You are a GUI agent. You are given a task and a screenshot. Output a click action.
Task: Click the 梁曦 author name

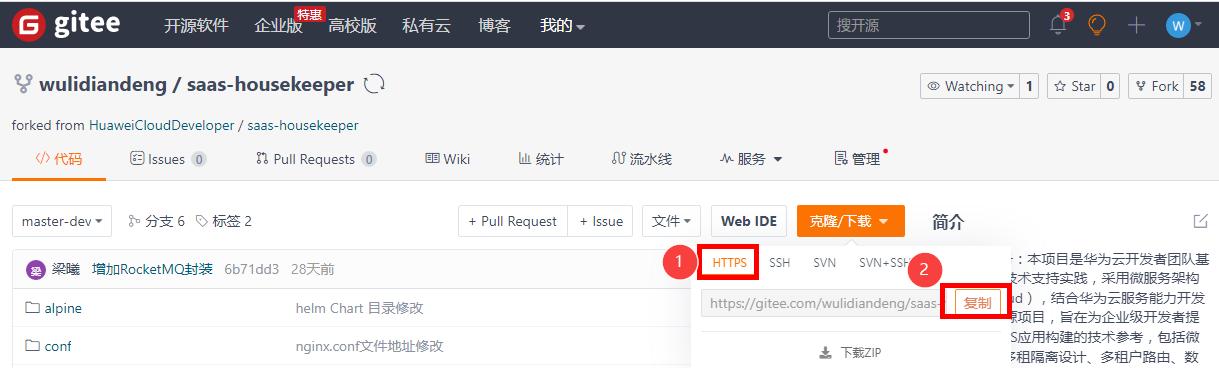click(66, 270)
